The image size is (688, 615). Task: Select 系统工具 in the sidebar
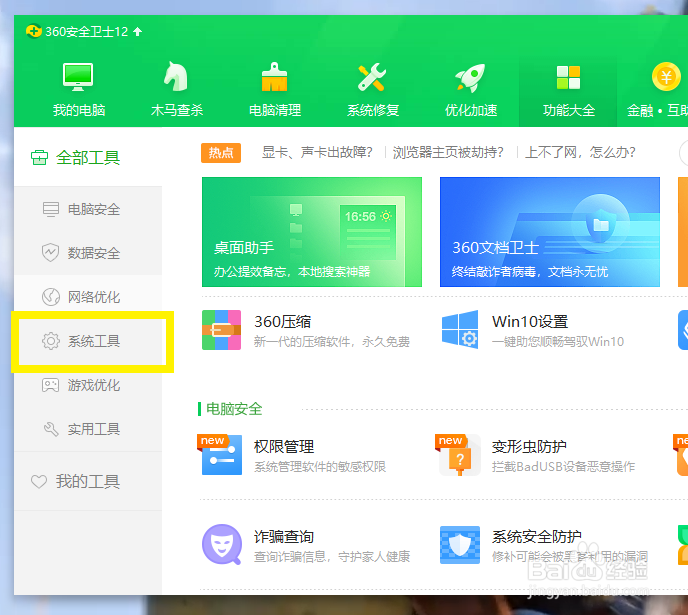pyautogui.click(x=88, y=341)
